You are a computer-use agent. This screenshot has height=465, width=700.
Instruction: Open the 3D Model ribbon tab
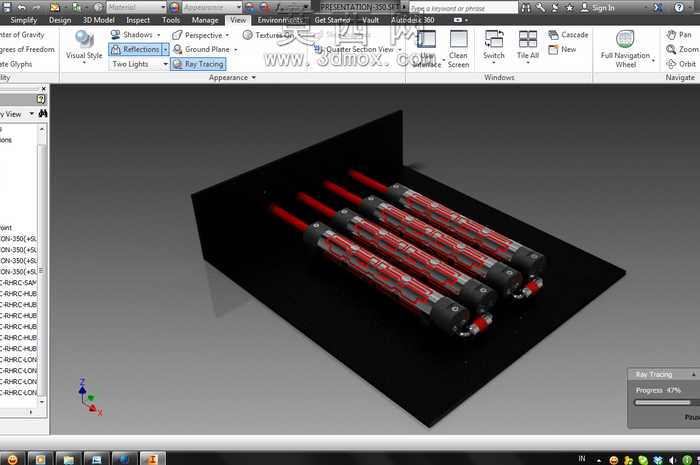point(98,20)
